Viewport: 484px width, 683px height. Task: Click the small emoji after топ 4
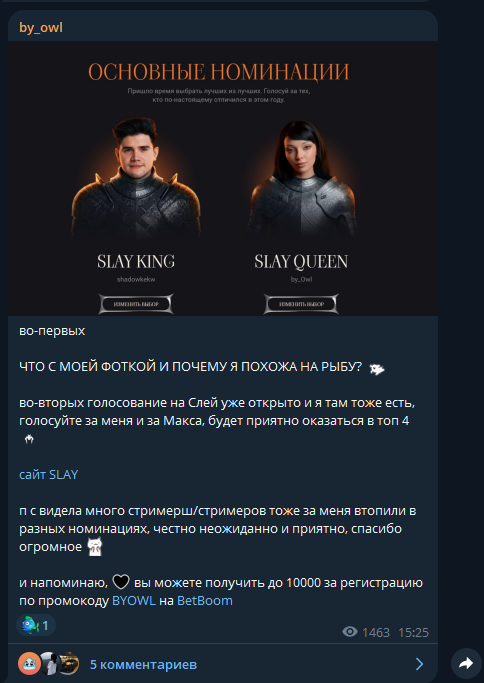tap(29, 439)
